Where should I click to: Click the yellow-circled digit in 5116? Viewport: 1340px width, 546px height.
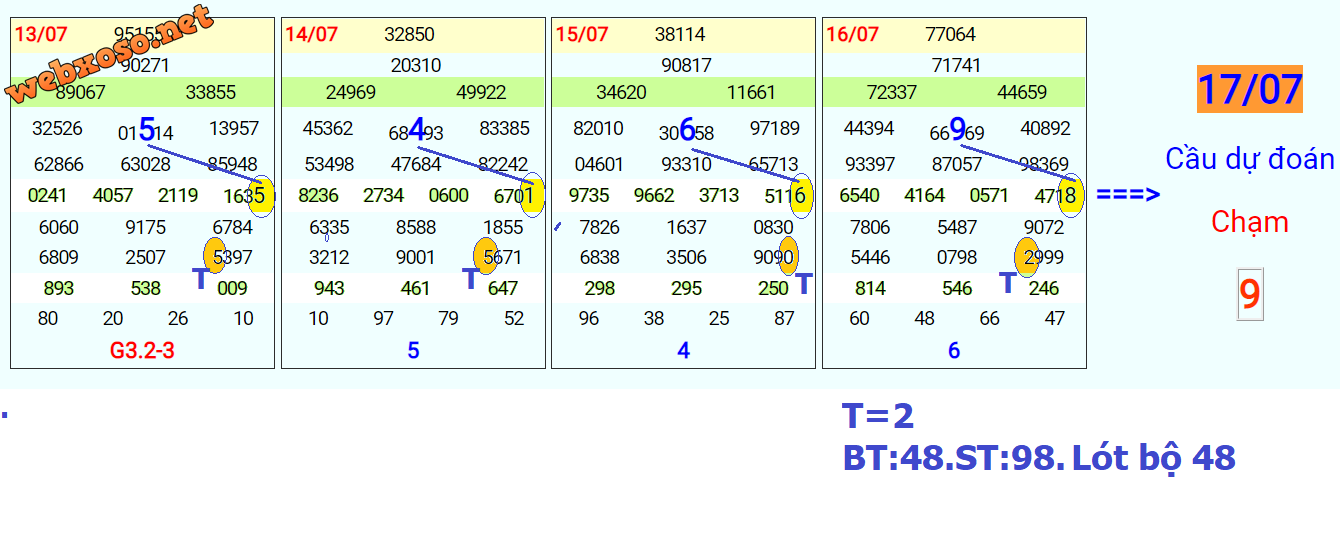pyautogui.click(x=801, y=195)
